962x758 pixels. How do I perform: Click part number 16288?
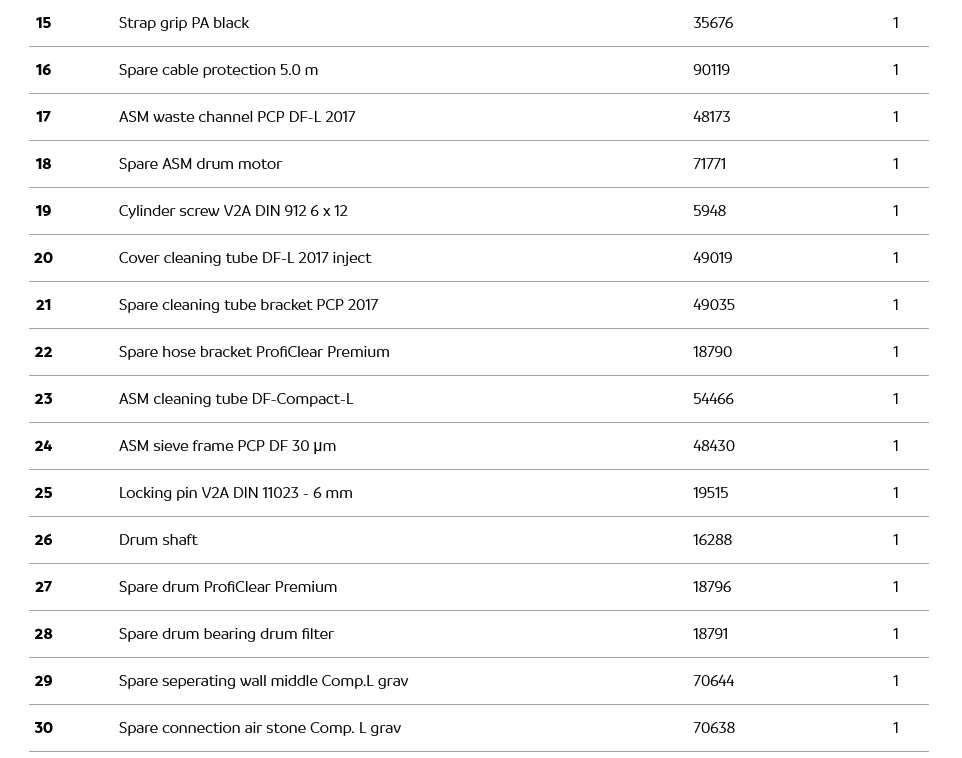(712, 540)
